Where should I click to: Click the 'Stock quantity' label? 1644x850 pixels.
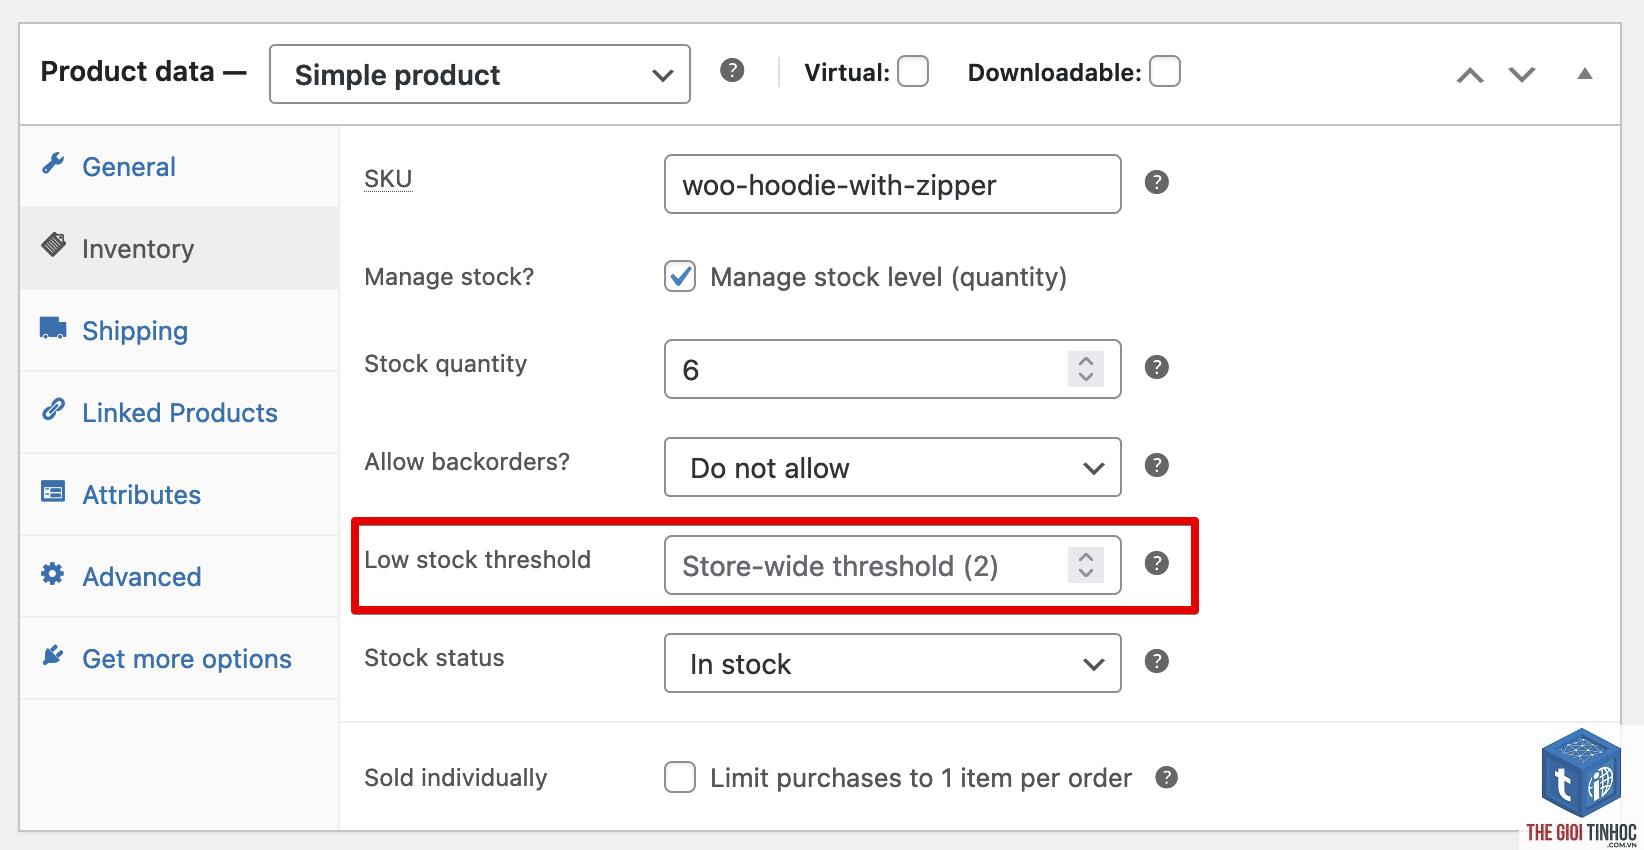coord(445,364)
